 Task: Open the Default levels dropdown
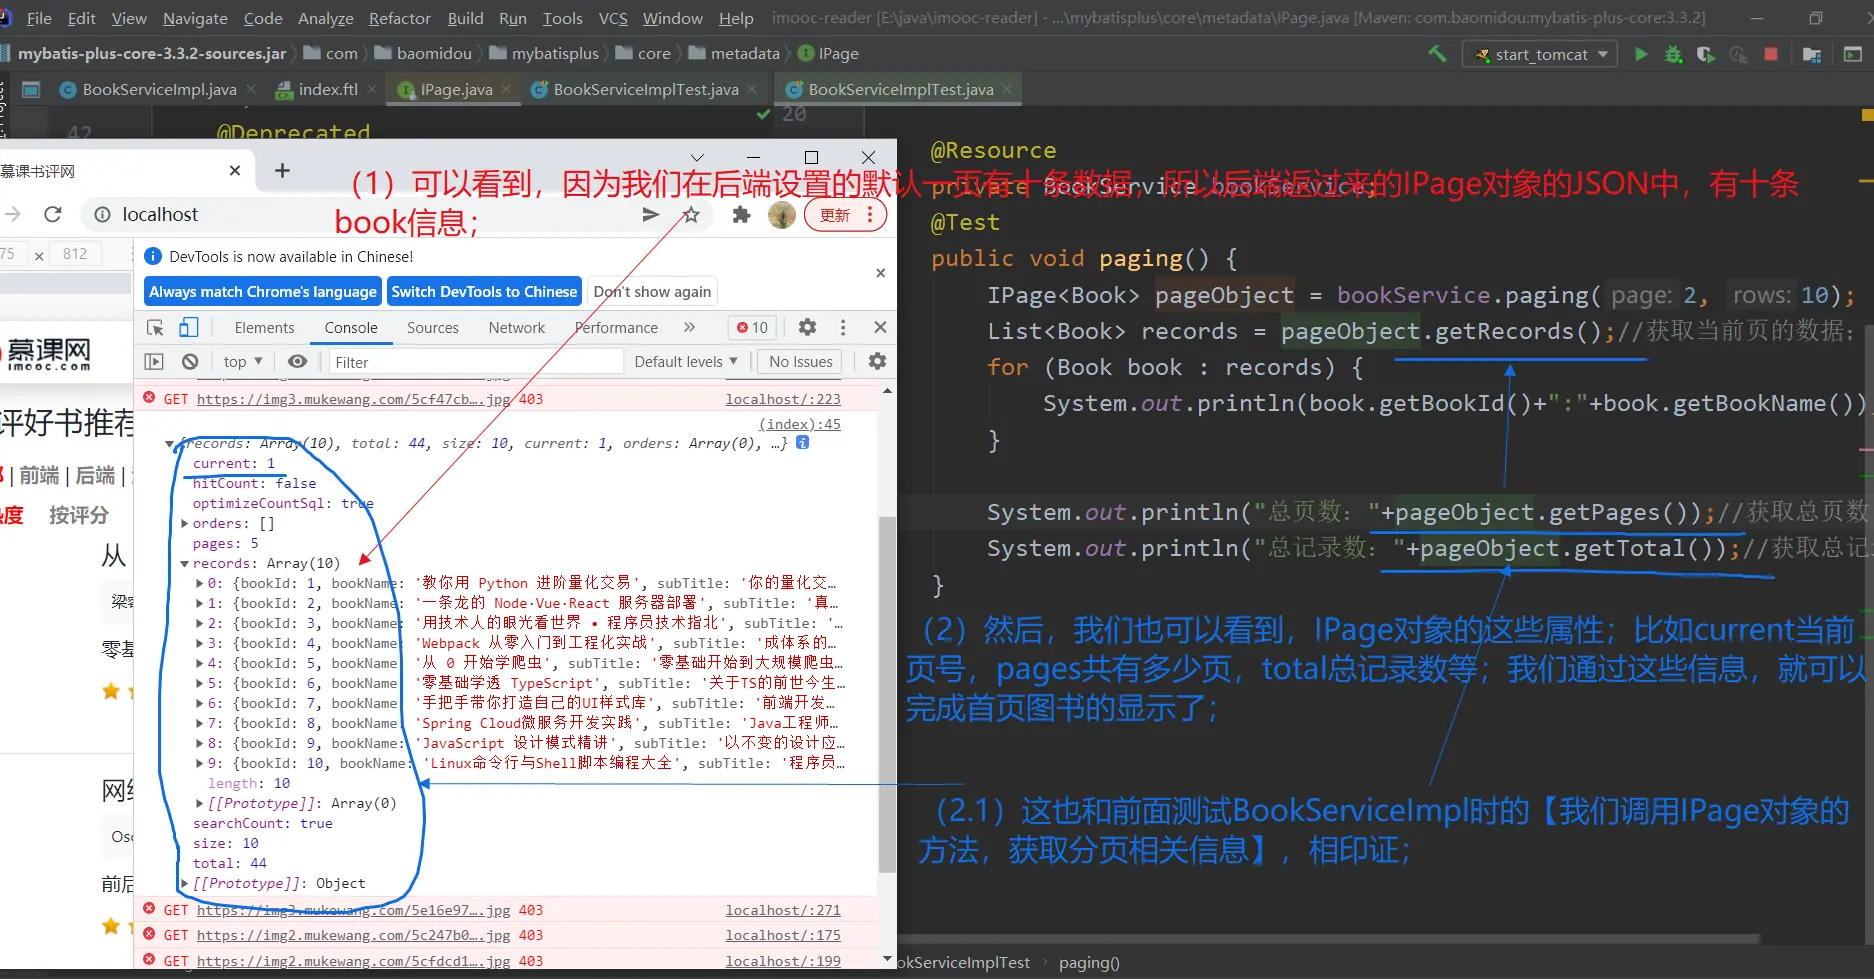(x=685, y=361)
